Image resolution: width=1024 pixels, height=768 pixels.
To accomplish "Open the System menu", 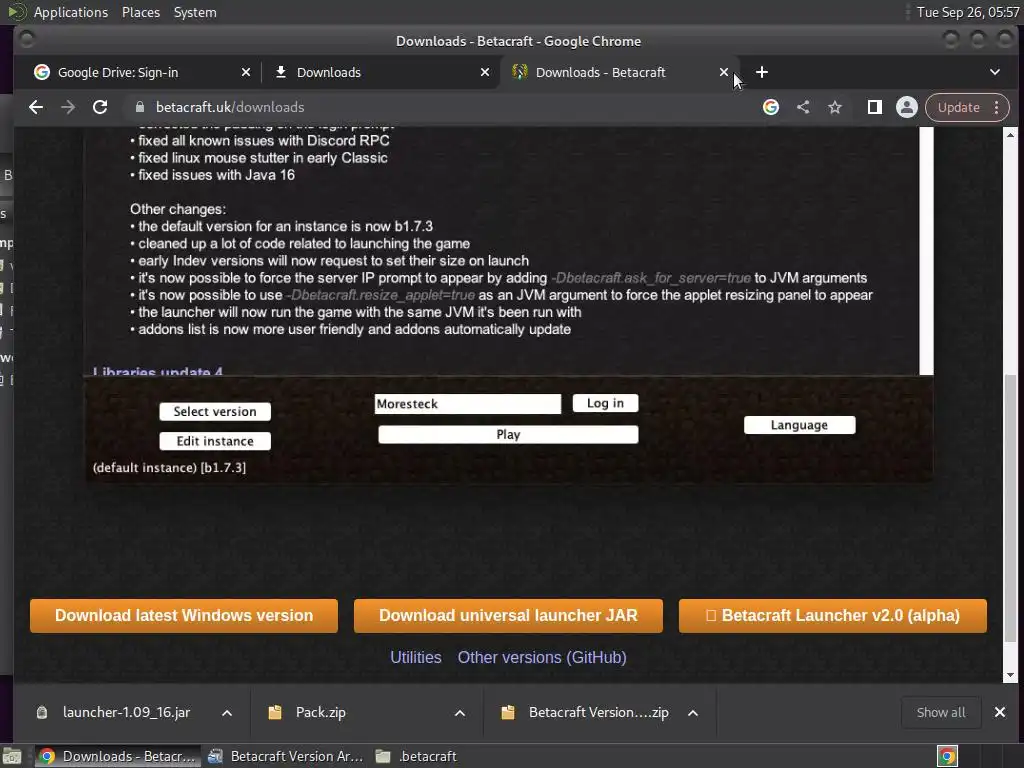I will pos(195,12).
